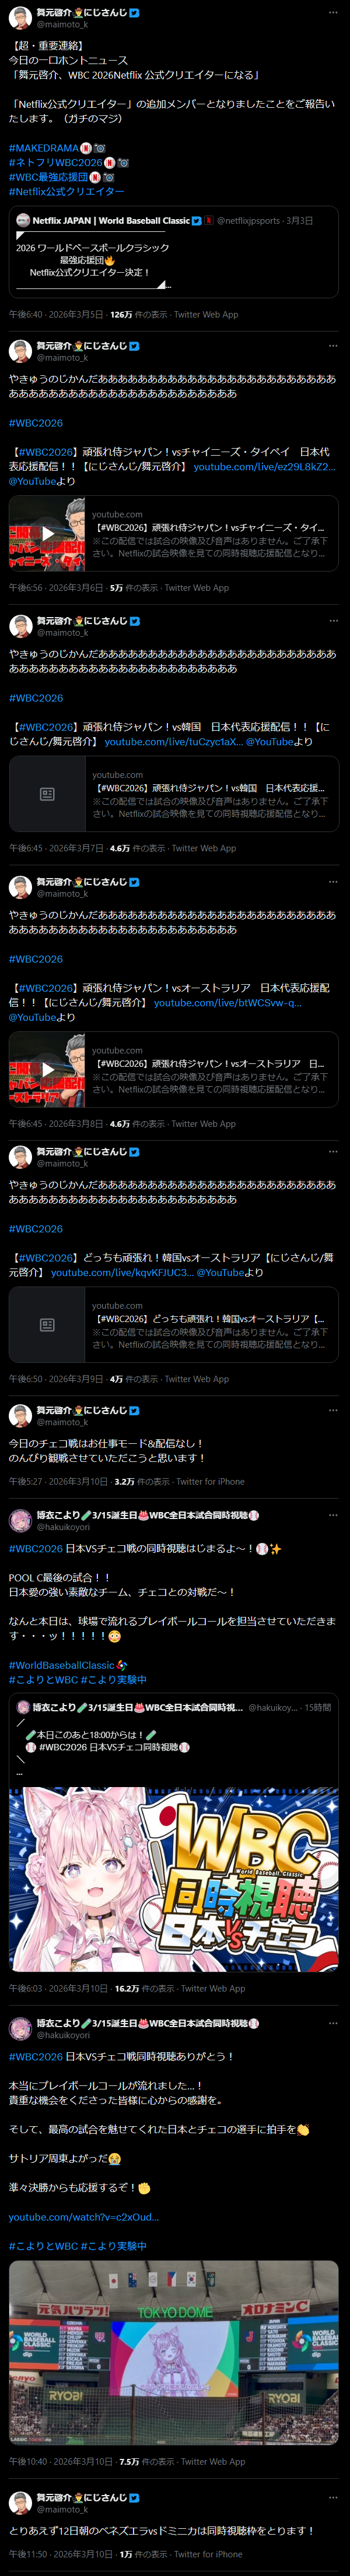Click 舞元啓介's avatar on the チェコ戦 お仕事モード post

coord(20,1415)
